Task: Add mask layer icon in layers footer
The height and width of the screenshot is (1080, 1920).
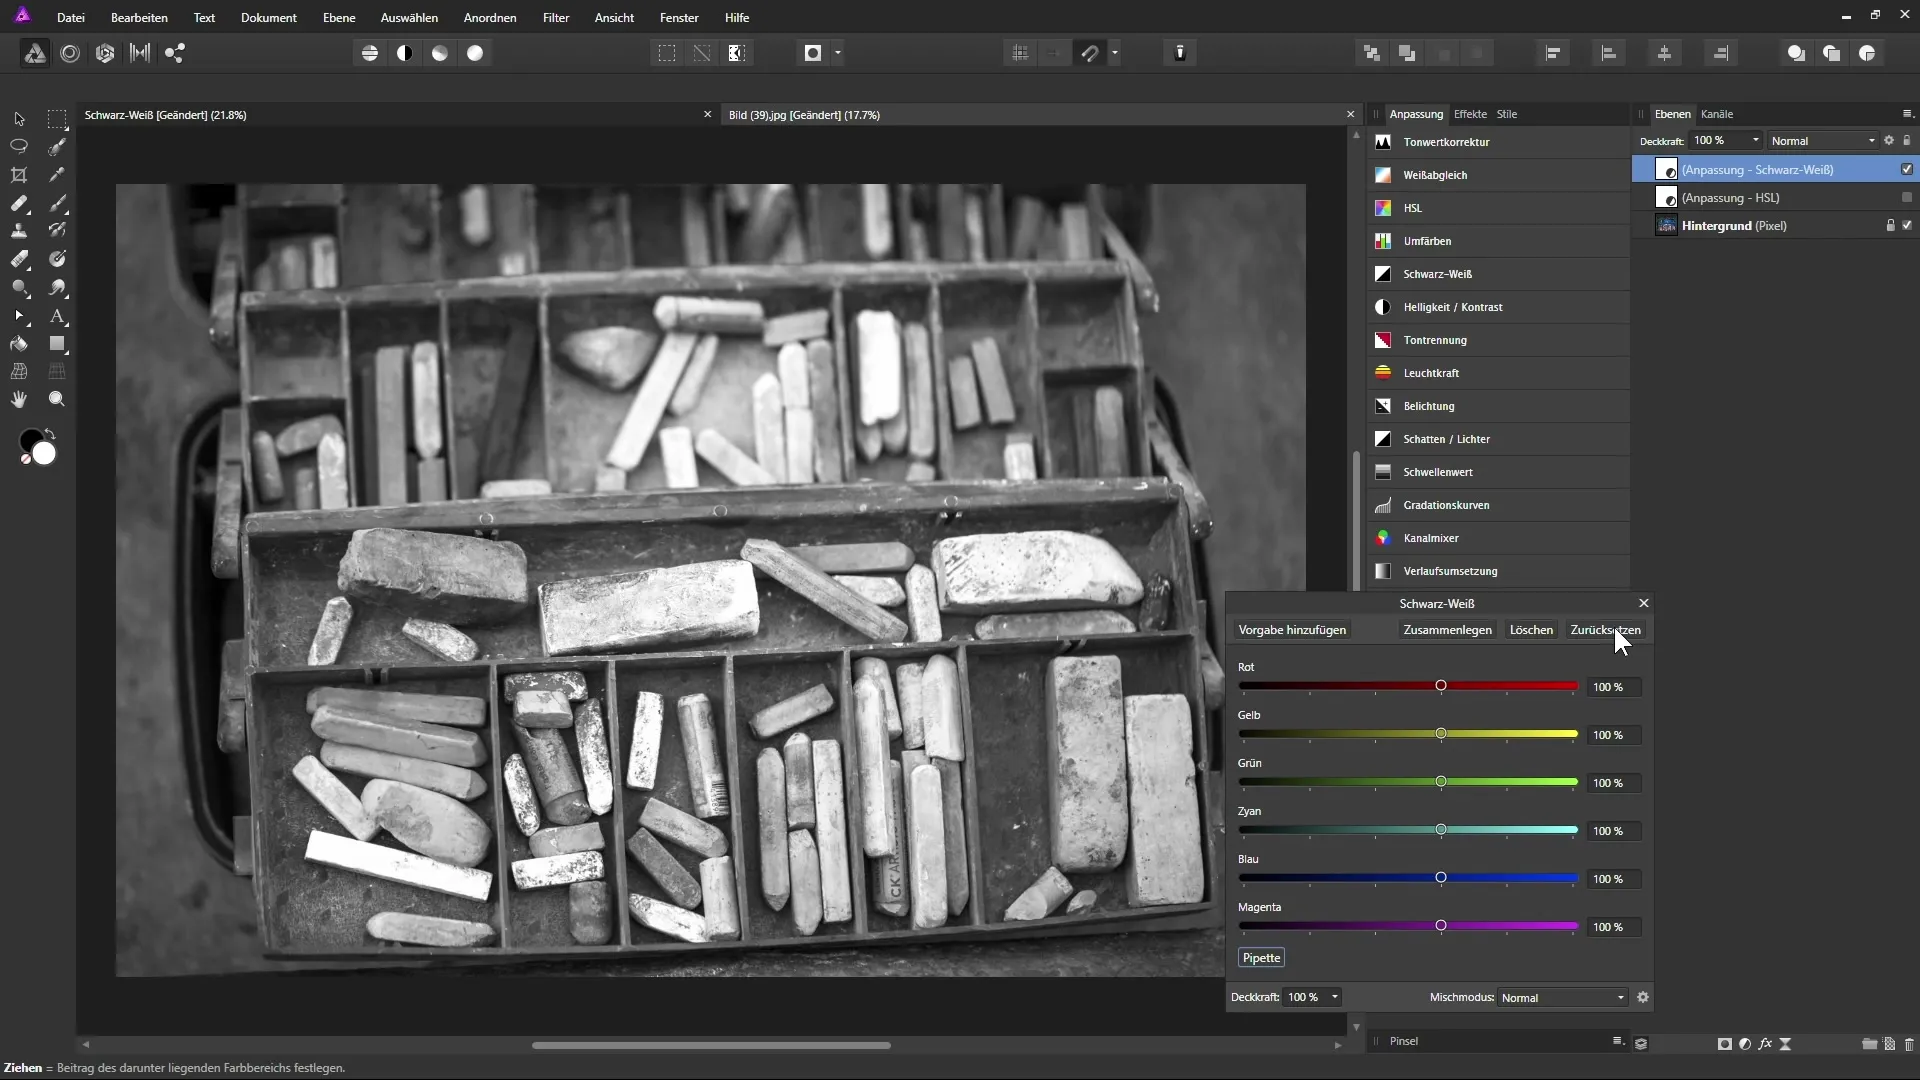Action: coord(1725,1044)
